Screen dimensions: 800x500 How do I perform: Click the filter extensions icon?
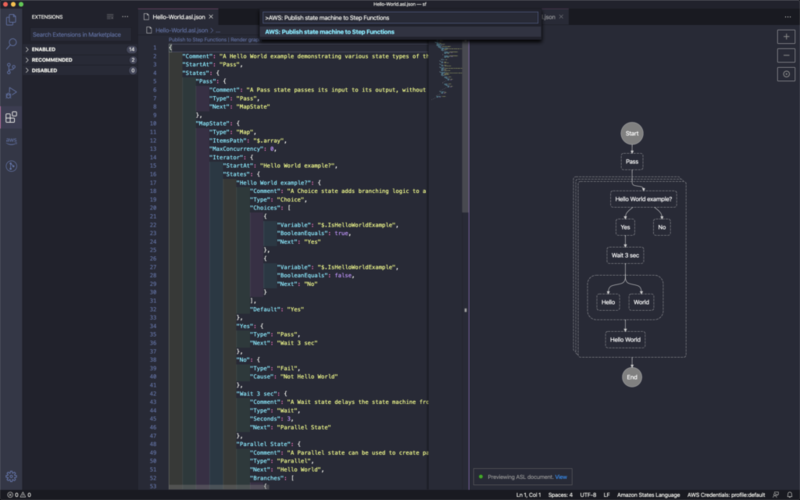[110, 17]
